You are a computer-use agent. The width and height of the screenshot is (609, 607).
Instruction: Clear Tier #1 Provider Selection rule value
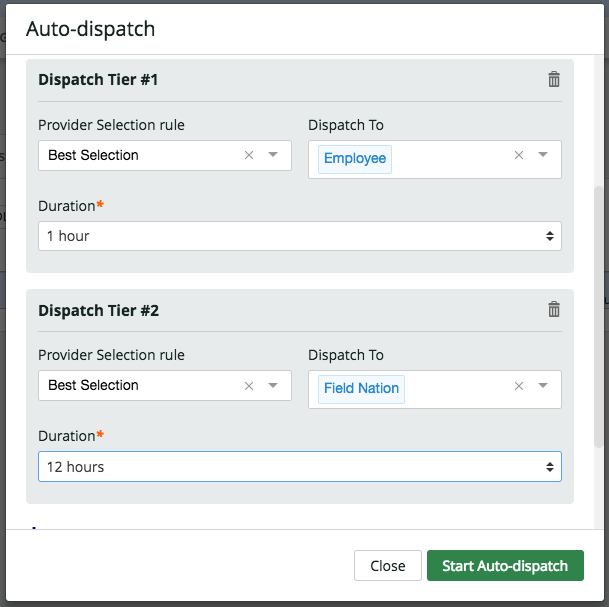[x=249, y=155]
